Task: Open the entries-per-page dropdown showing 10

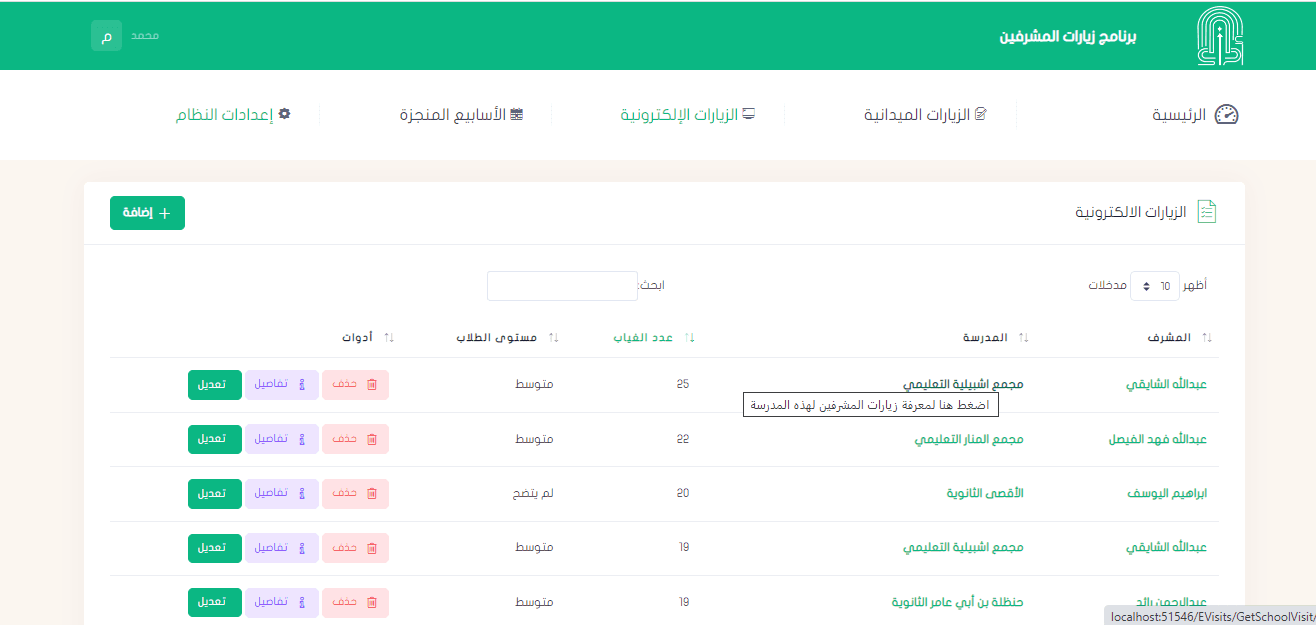Action: 1154,286
